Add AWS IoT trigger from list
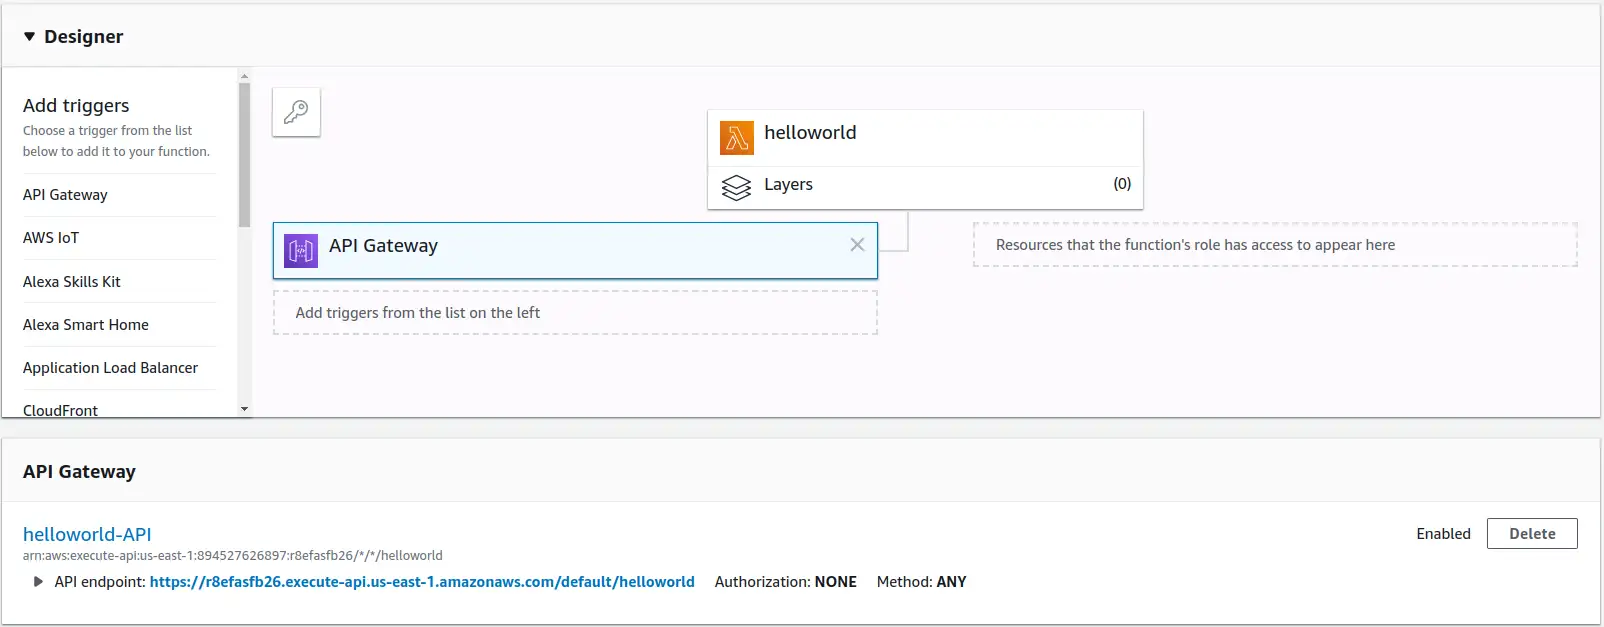This screenshot has height=627, width=1604. coord(51,238)
